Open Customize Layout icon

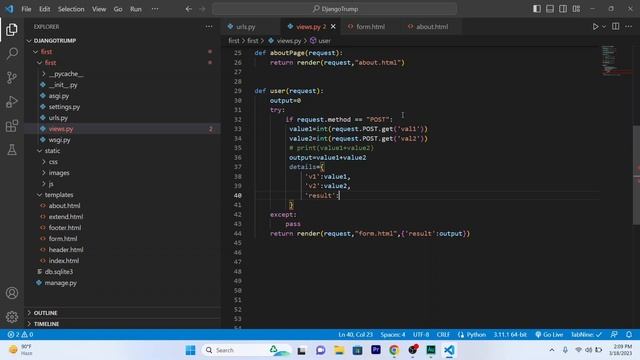coord(576,9)
